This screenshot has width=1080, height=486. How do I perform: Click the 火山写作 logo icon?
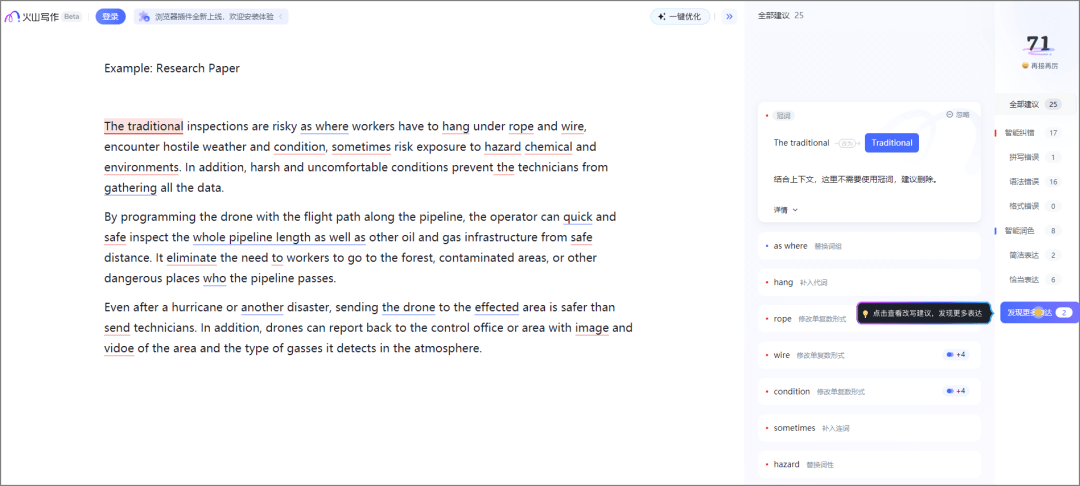coord(13,17)
